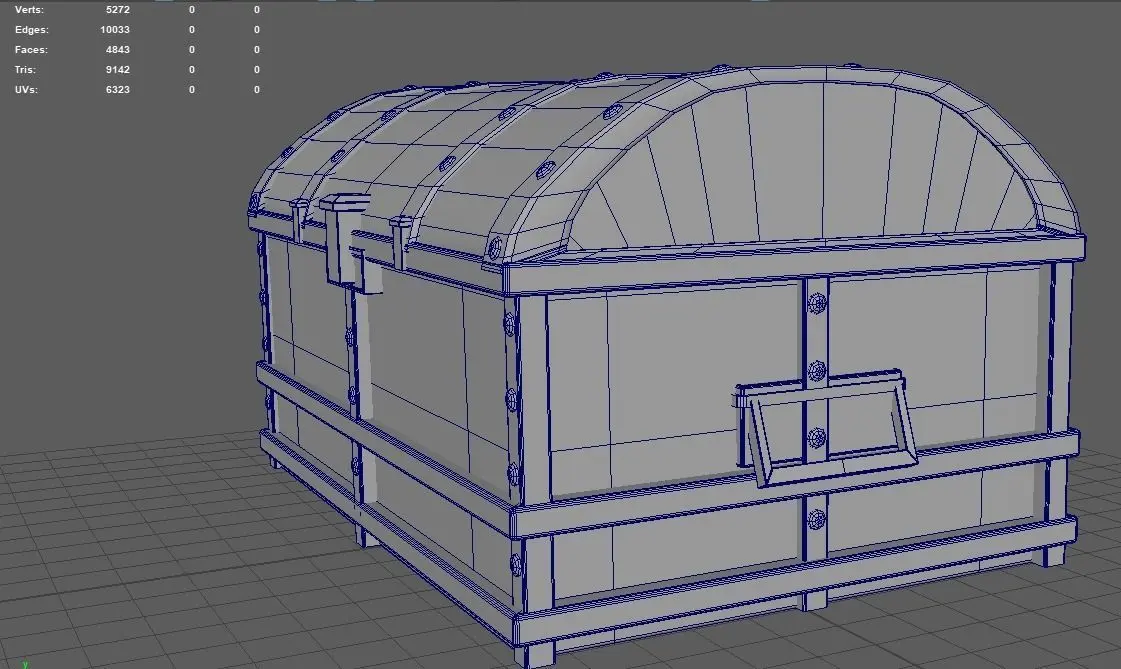This screenshot has width=1121, height=669.
Task: Select the UVs value 6323
Action: pos(118,90)
